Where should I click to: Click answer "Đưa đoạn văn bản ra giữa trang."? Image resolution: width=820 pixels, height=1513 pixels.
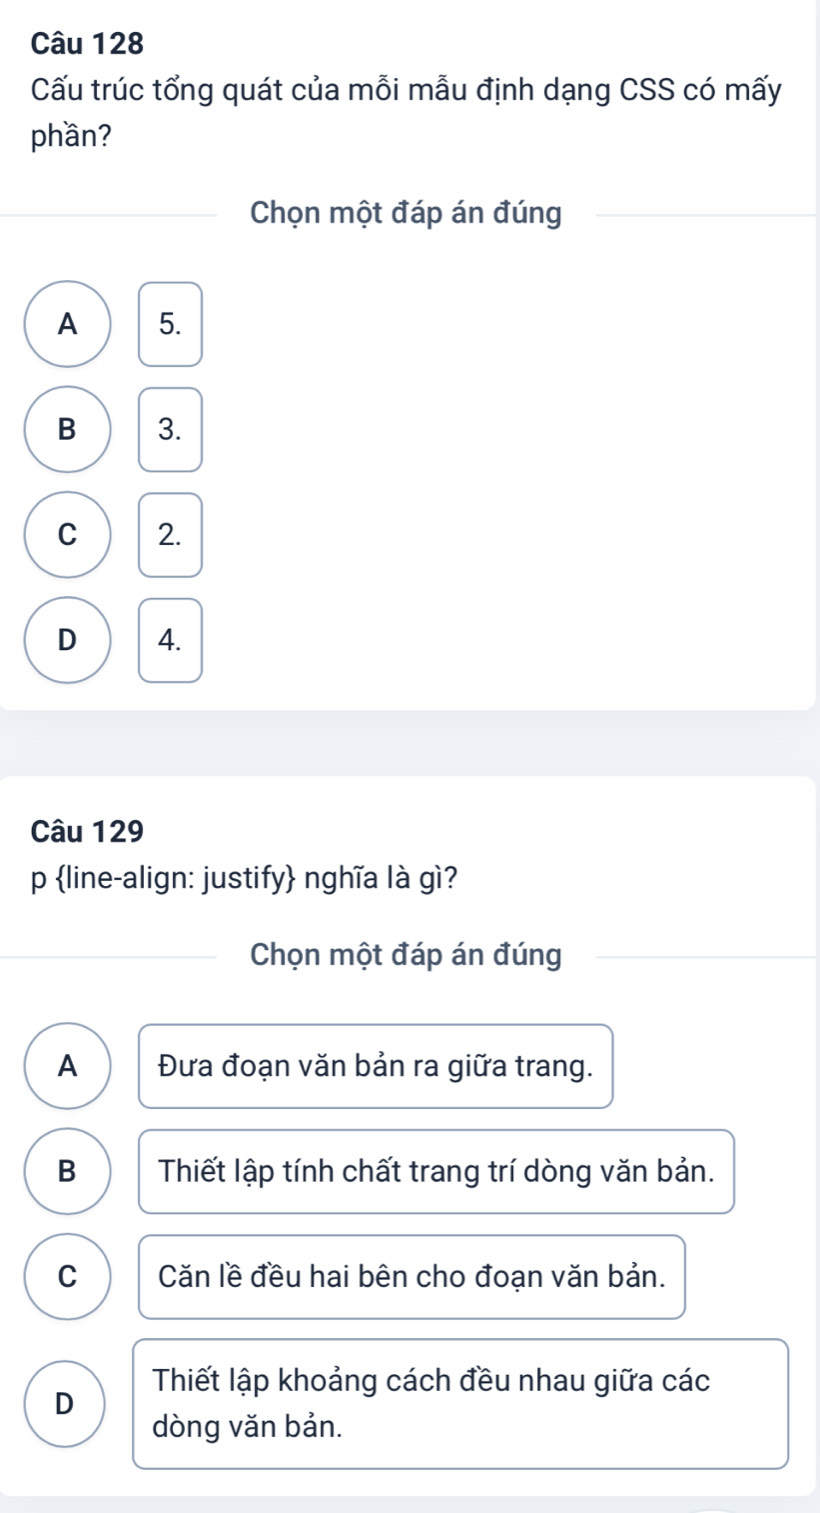[375, 1066]
